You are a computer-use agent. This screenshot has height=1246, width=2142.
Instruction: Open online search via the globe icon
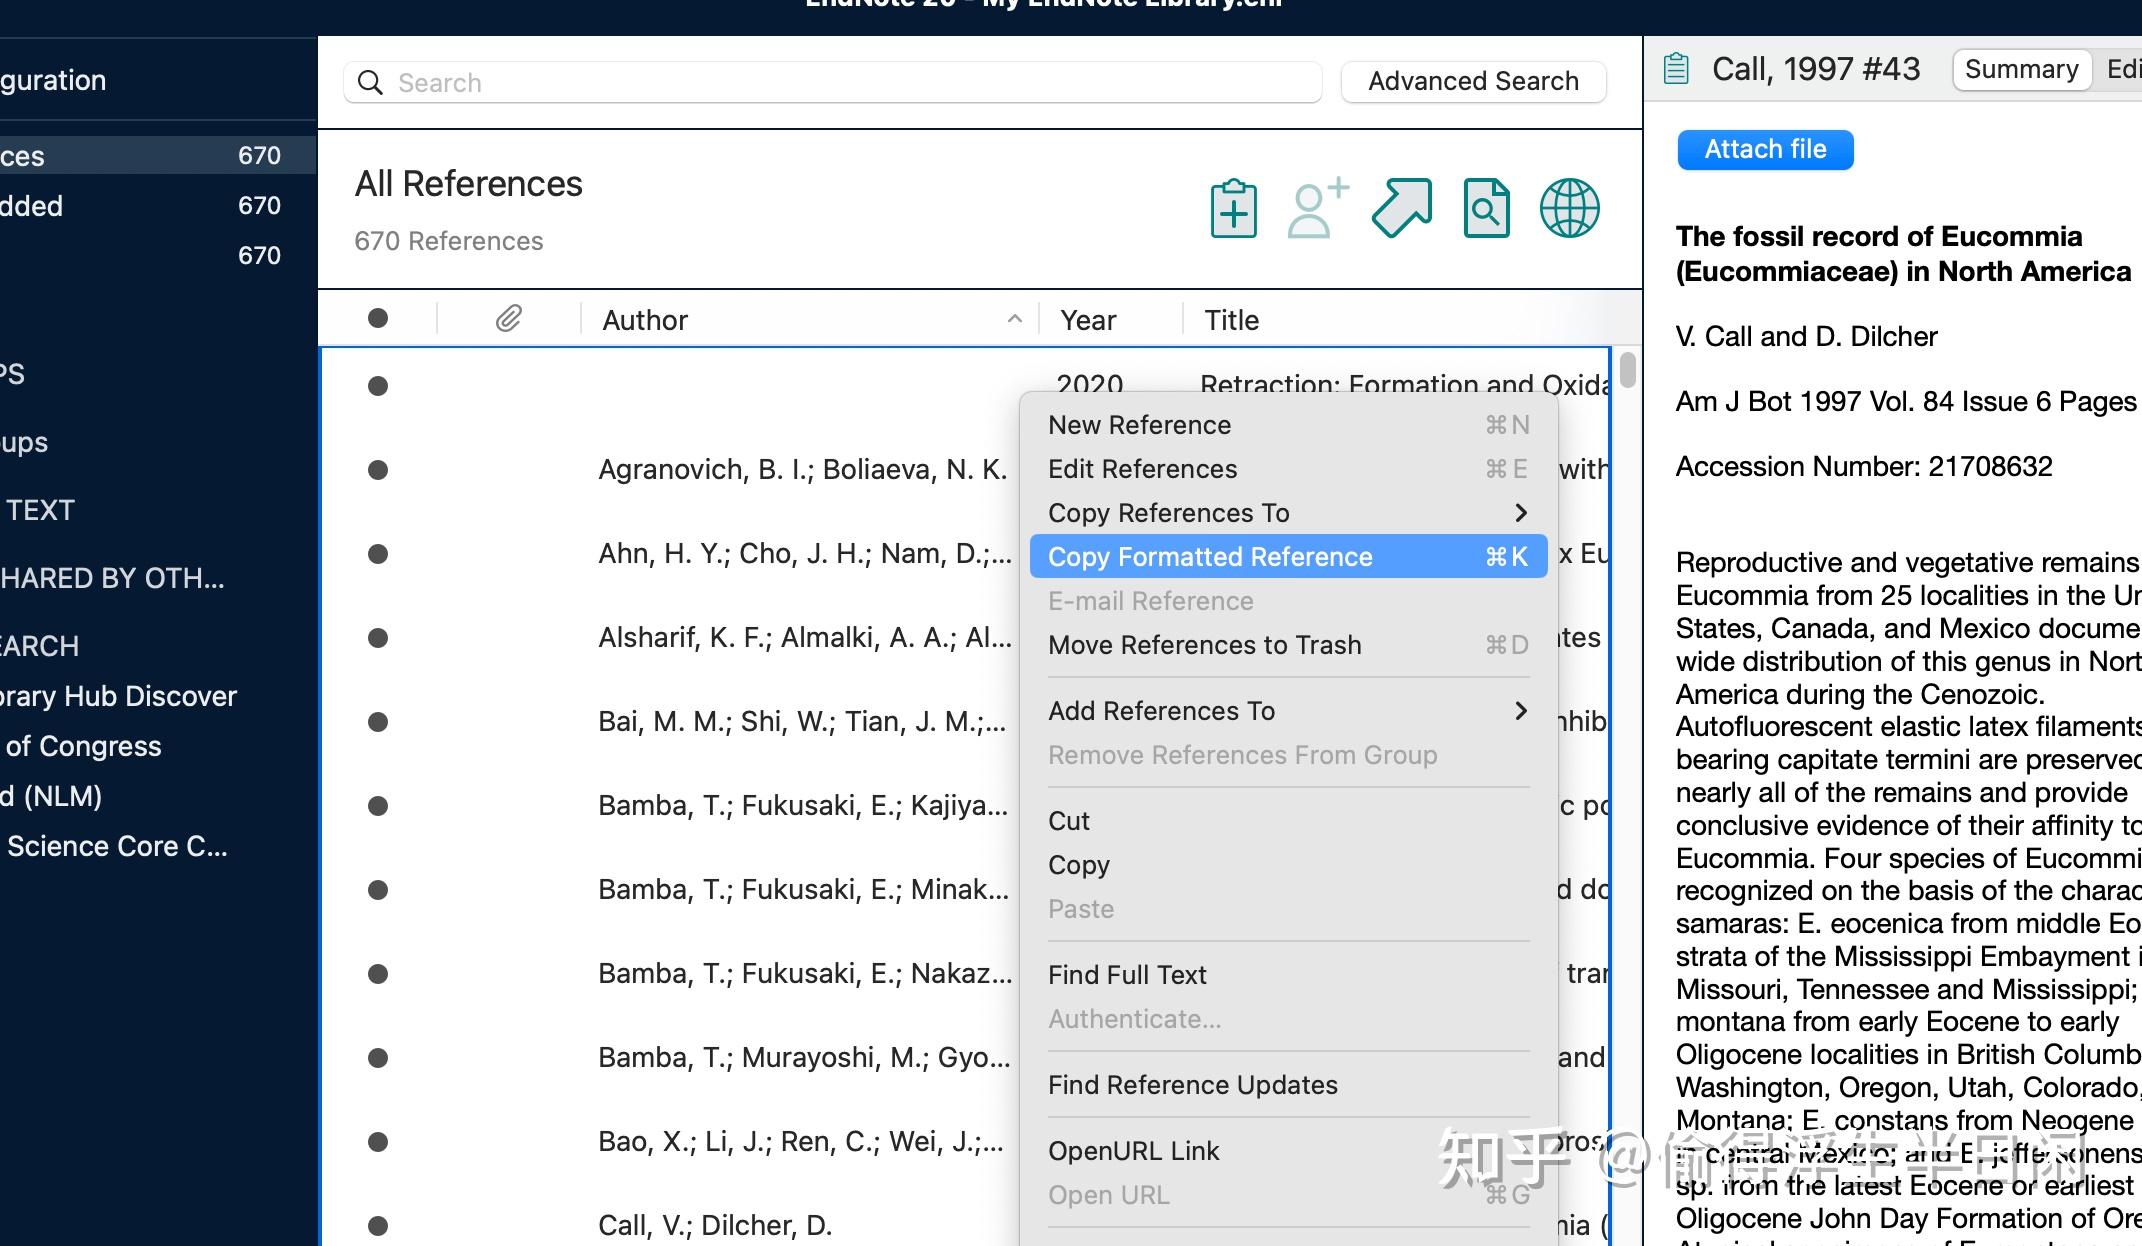[1569, 208]
